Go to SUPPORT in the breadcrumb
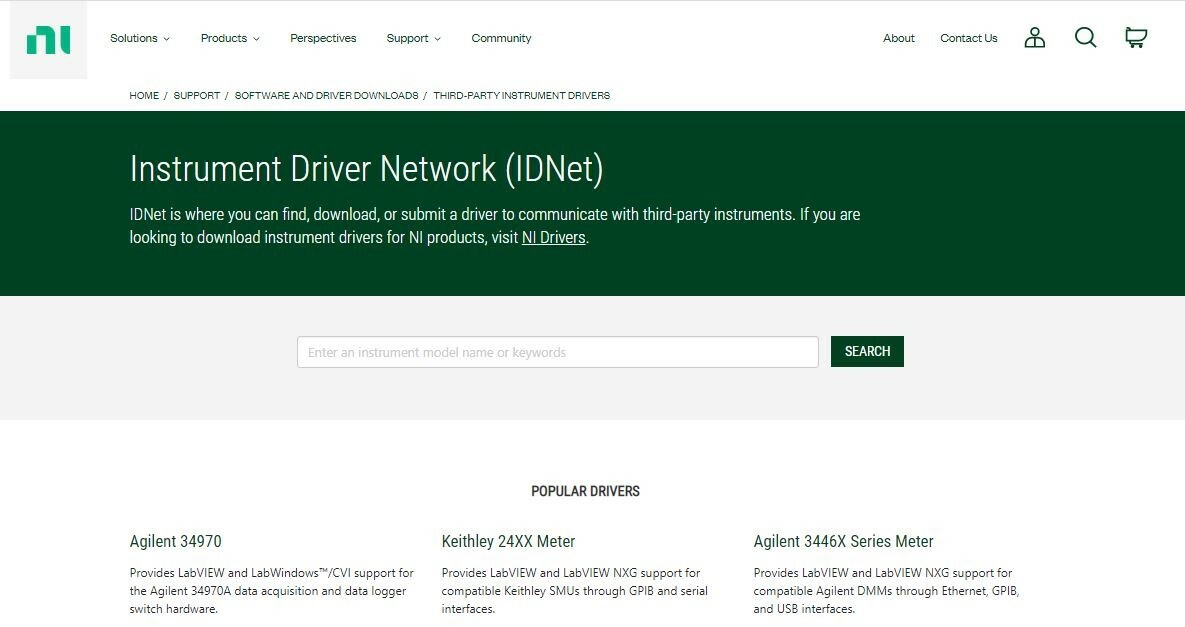Viewport: 1185px width, 627px height. 196,95
